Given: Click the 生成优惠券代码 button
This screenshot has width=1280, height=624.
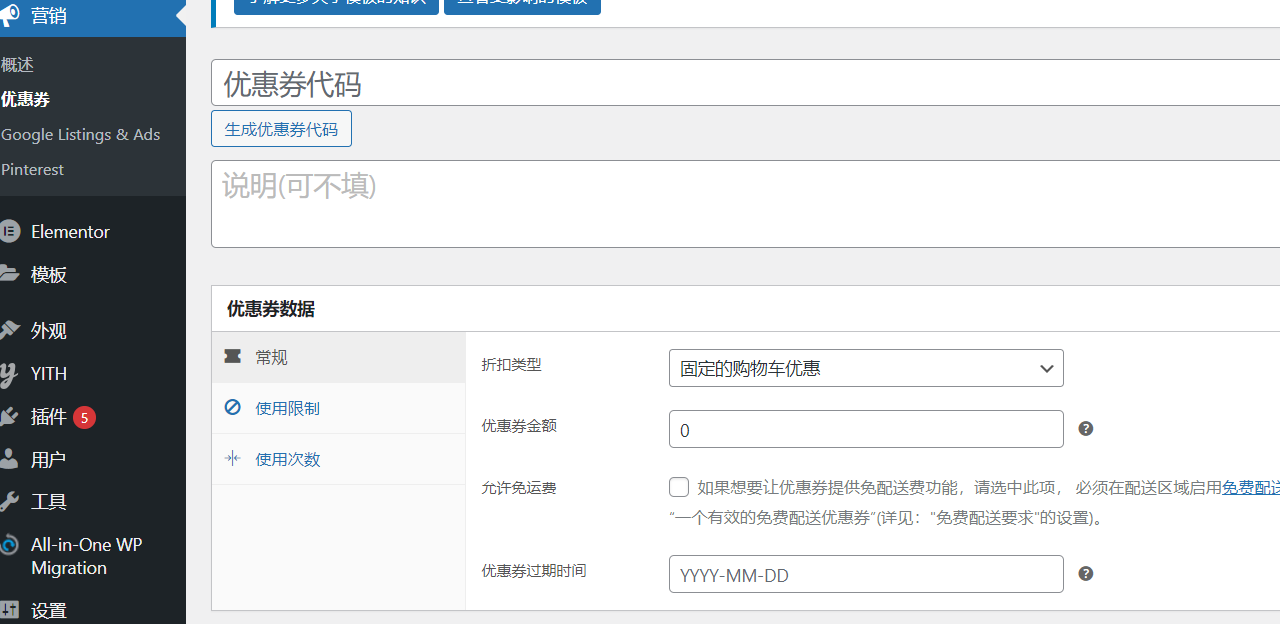Looking at the screenshot, I should 281,129.
